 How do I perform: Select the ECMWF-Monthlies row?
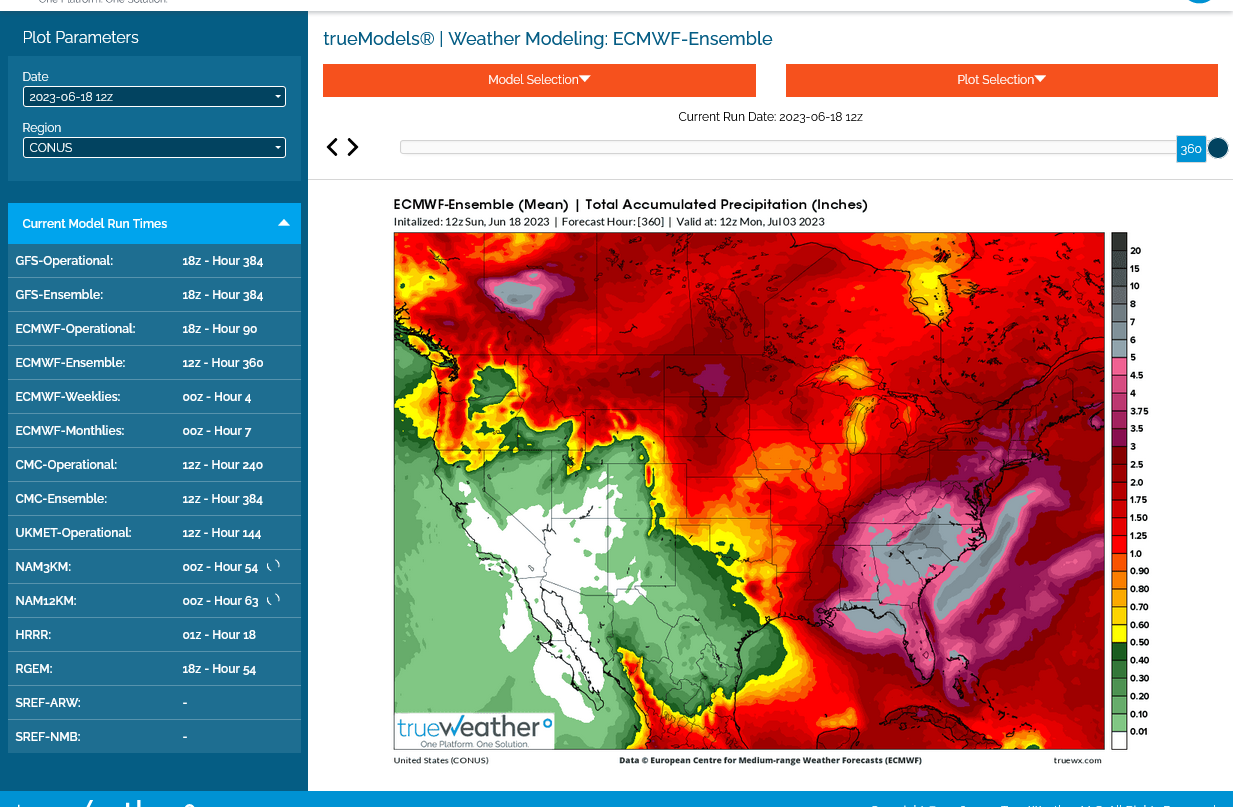pos(154,431)
